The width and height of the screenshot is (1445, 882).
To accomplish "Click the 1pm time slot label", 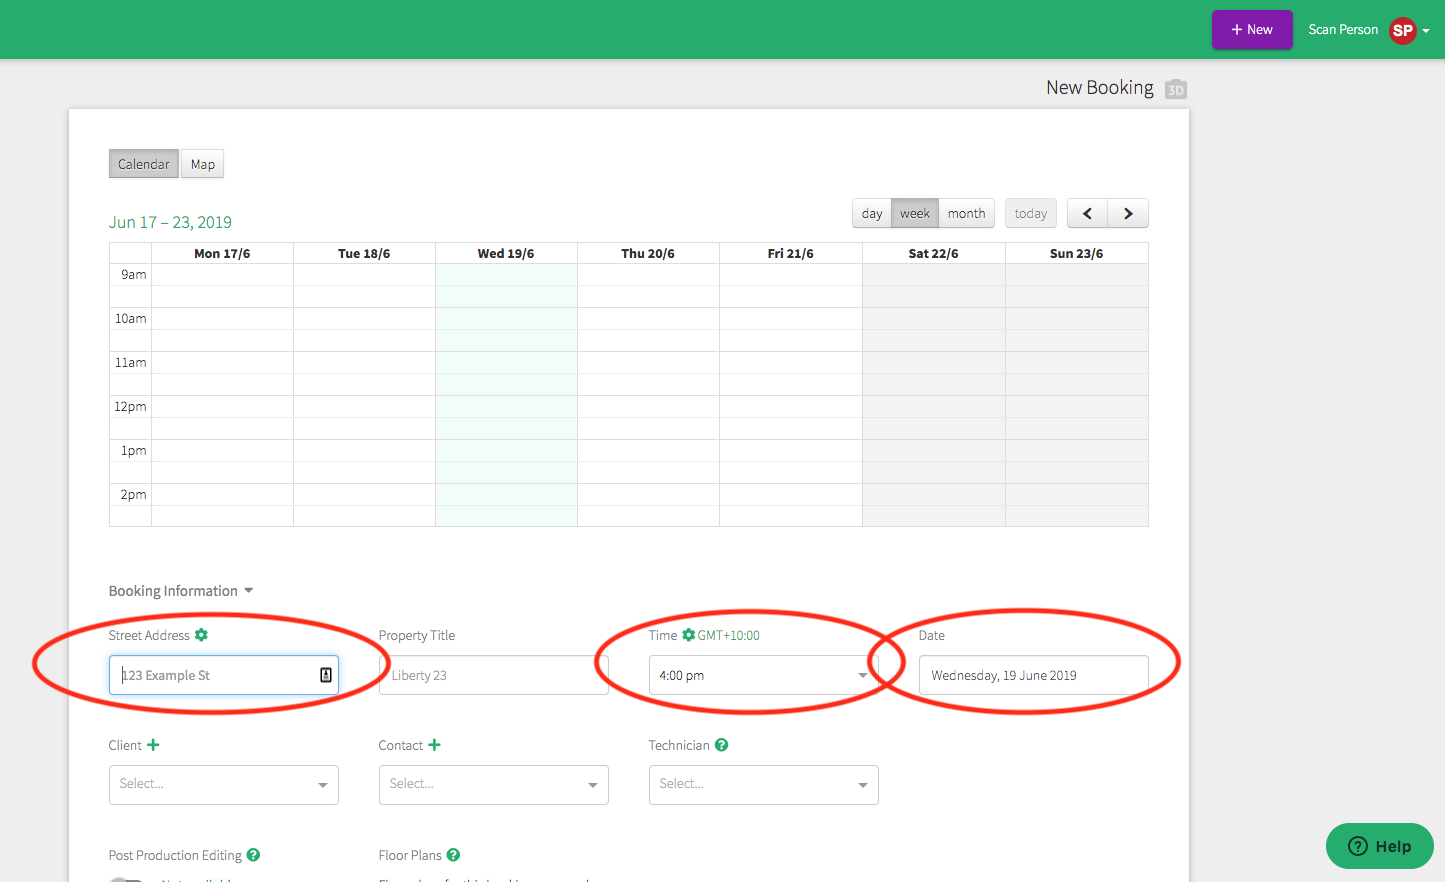I will pos(134,450).
